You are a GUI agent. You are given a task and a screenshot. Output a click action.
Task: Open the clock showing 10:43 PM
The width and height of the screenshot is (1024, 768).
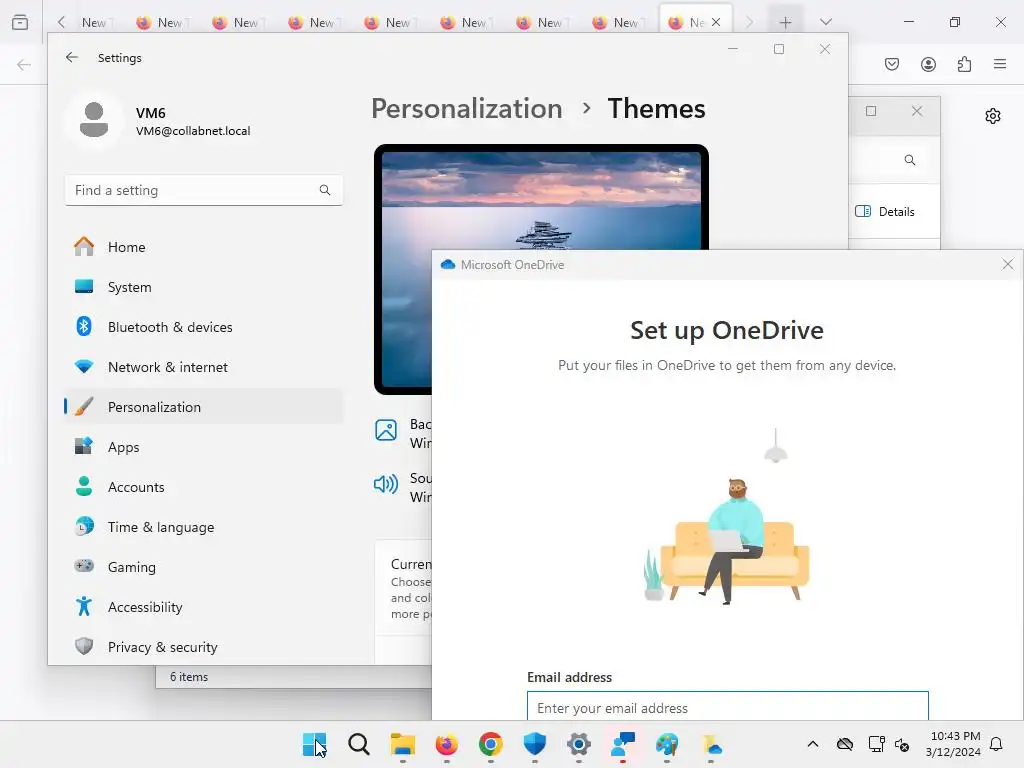pos(953,744)
